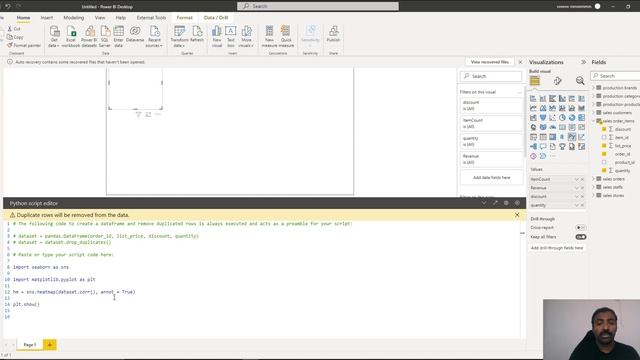Open the visual's filter icon on canvas

138,114
